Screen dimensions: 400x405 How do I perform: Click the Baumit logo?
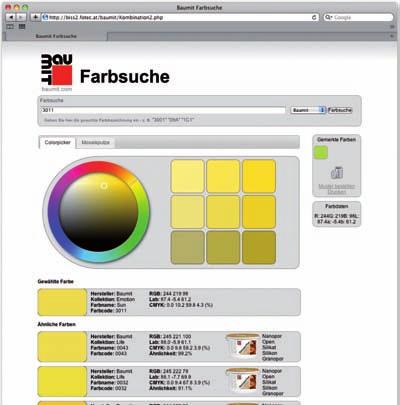(56, 72)
